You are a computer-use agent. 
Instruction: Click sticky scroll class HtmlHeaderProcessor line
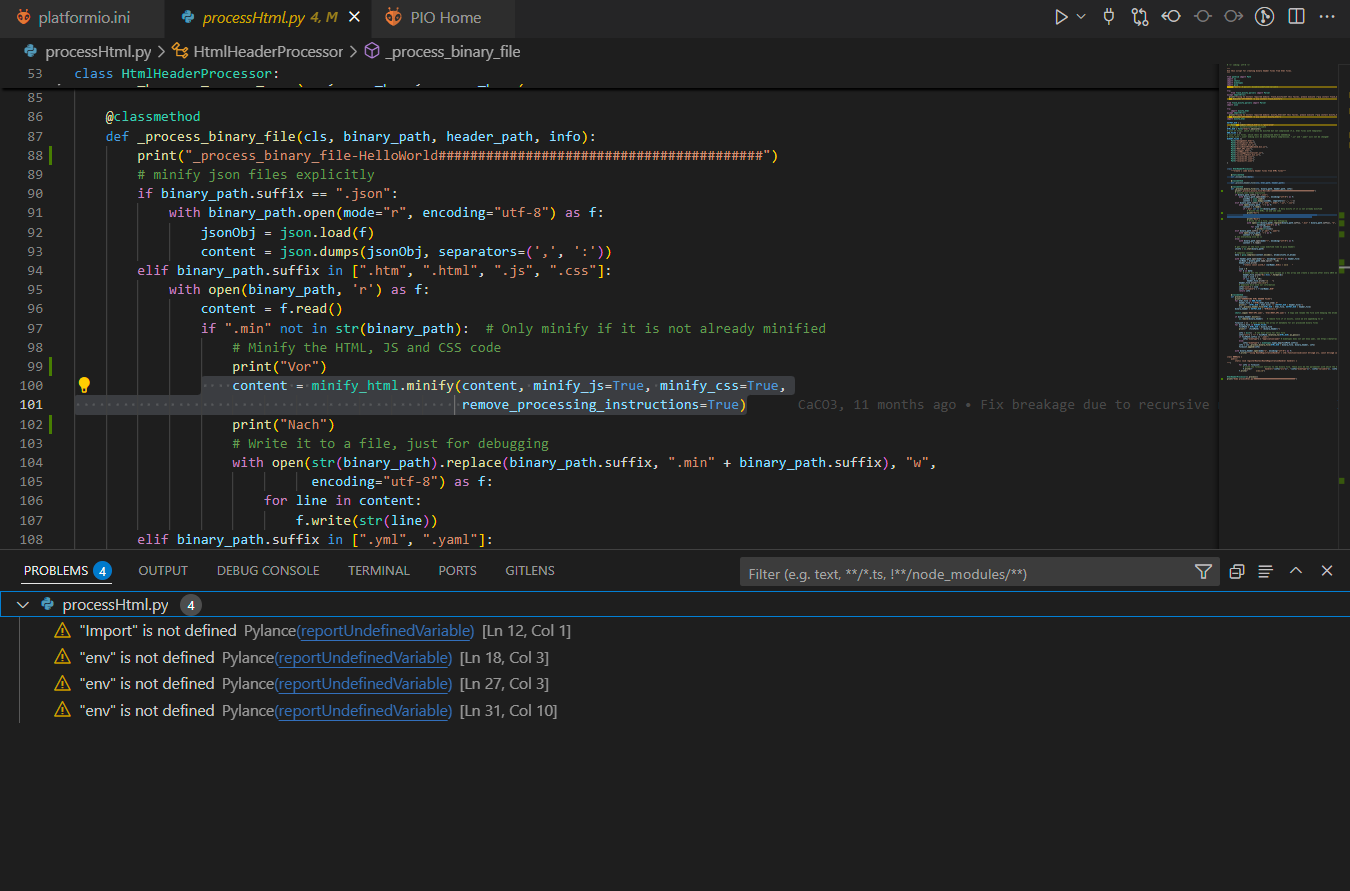(x=176, y=74)
